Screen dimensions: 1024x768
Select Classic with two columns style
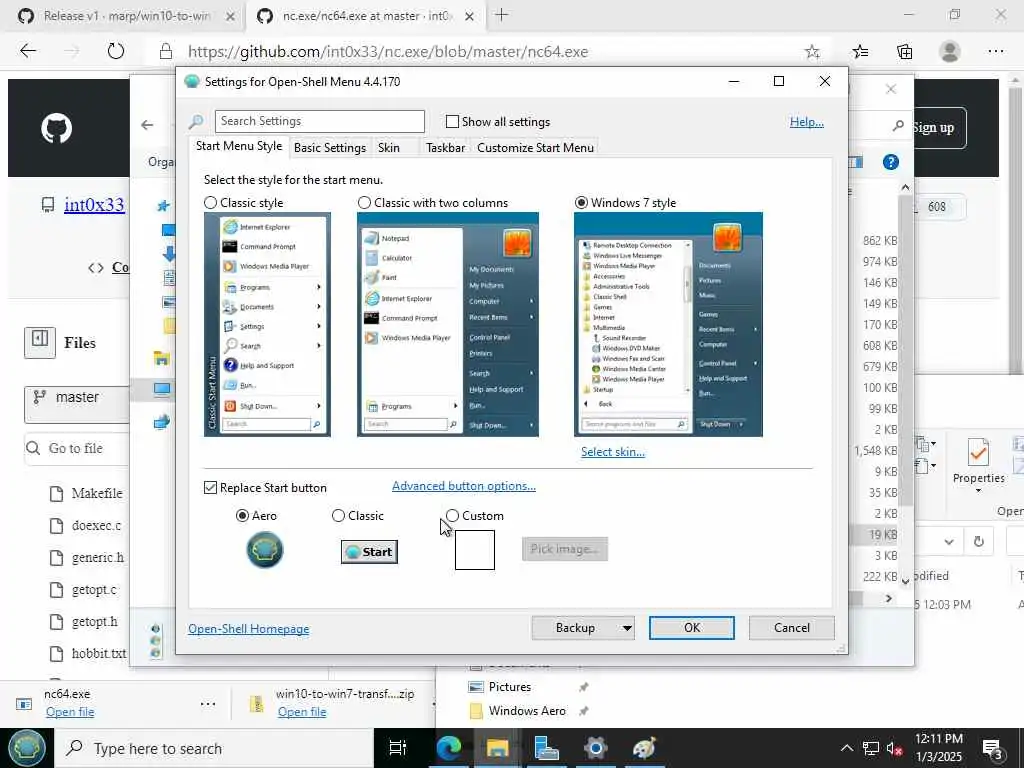point(364,202)
